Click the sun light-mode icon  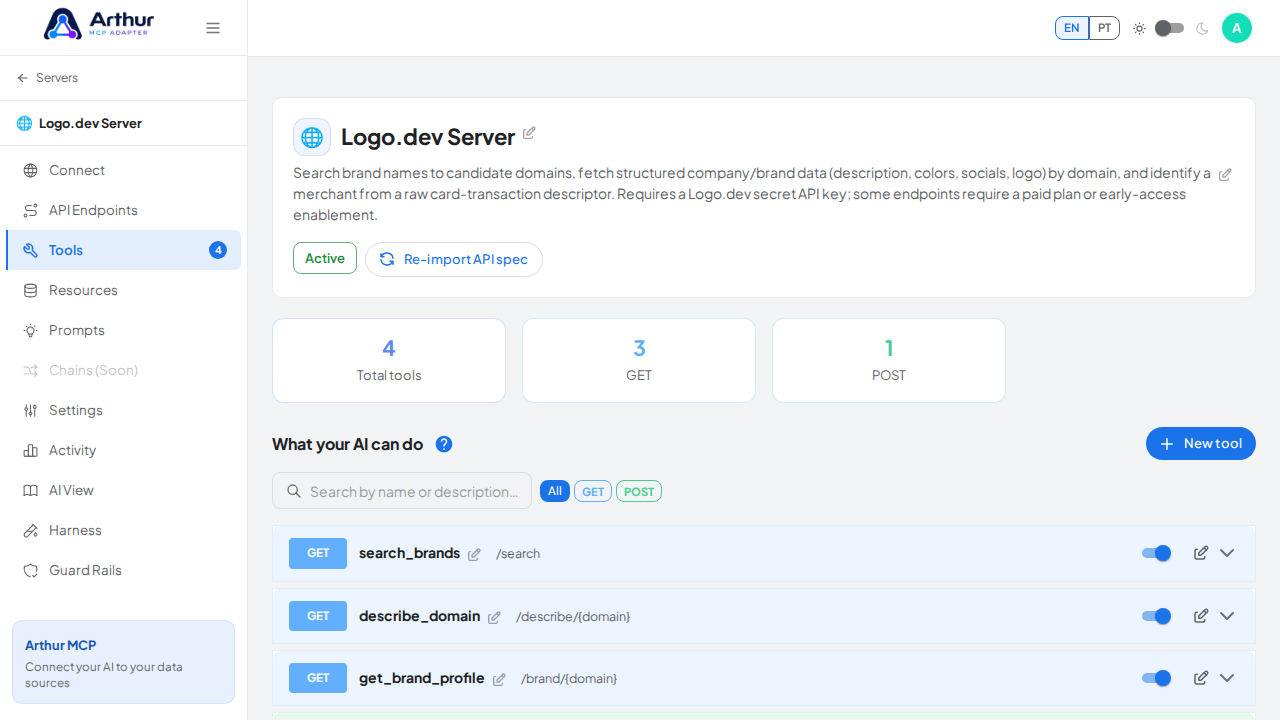click(x=1139, y=28)
